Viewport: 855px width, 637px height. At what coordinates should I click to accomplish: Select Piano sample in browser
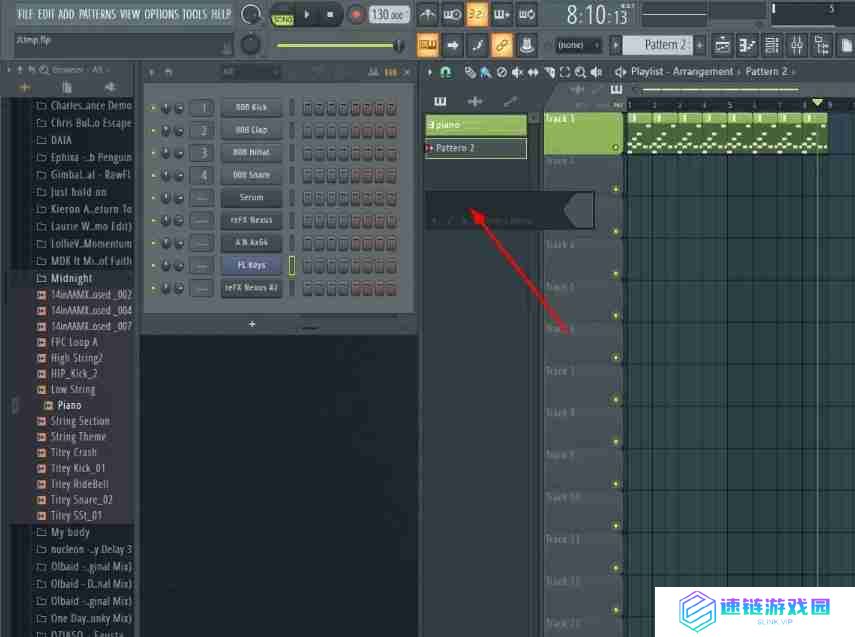(69, 405)
